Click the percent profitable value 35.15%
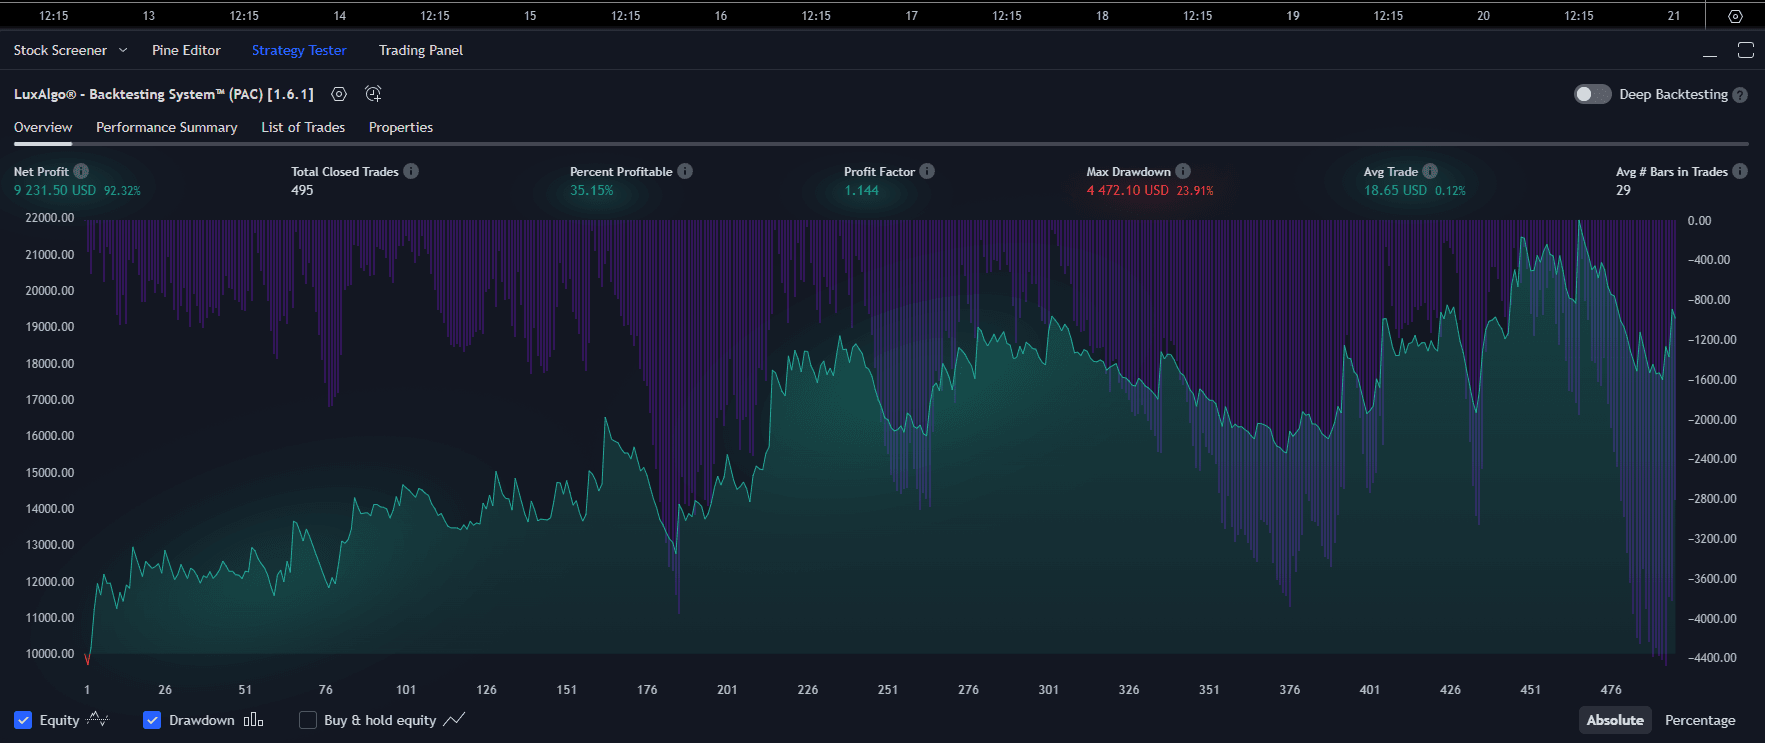 click(592, 190)
